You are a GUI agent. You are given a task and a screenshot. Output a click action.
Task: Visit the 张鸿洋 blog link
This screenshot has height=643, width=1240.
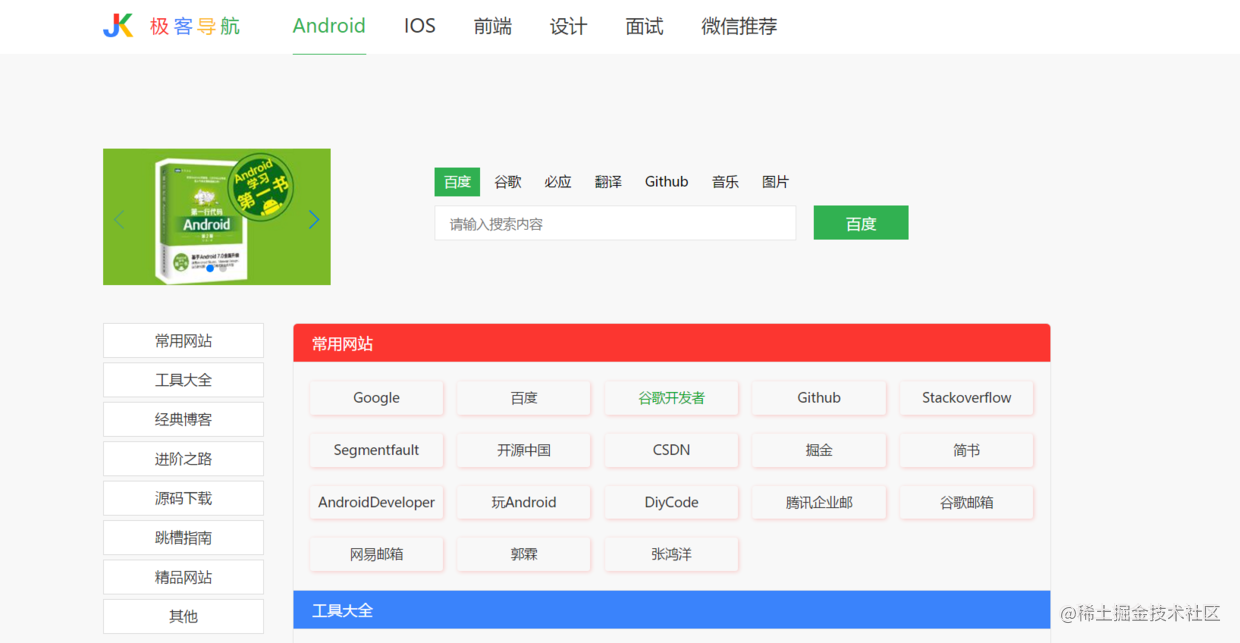click(671, 554)
